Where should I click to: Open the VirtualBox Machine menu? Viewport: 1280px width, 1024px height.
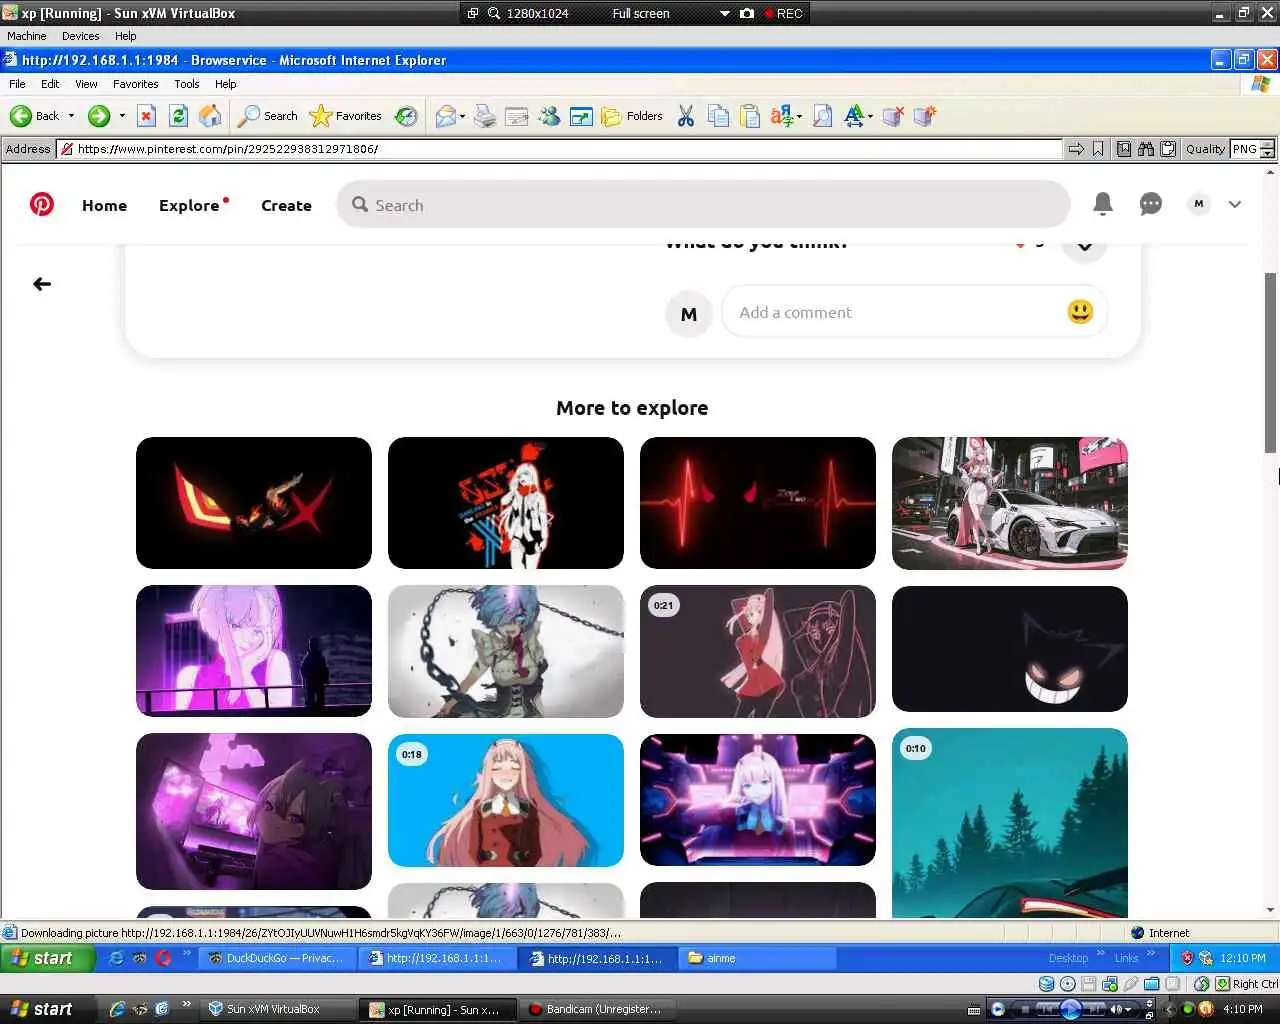(x=27, y=36)
